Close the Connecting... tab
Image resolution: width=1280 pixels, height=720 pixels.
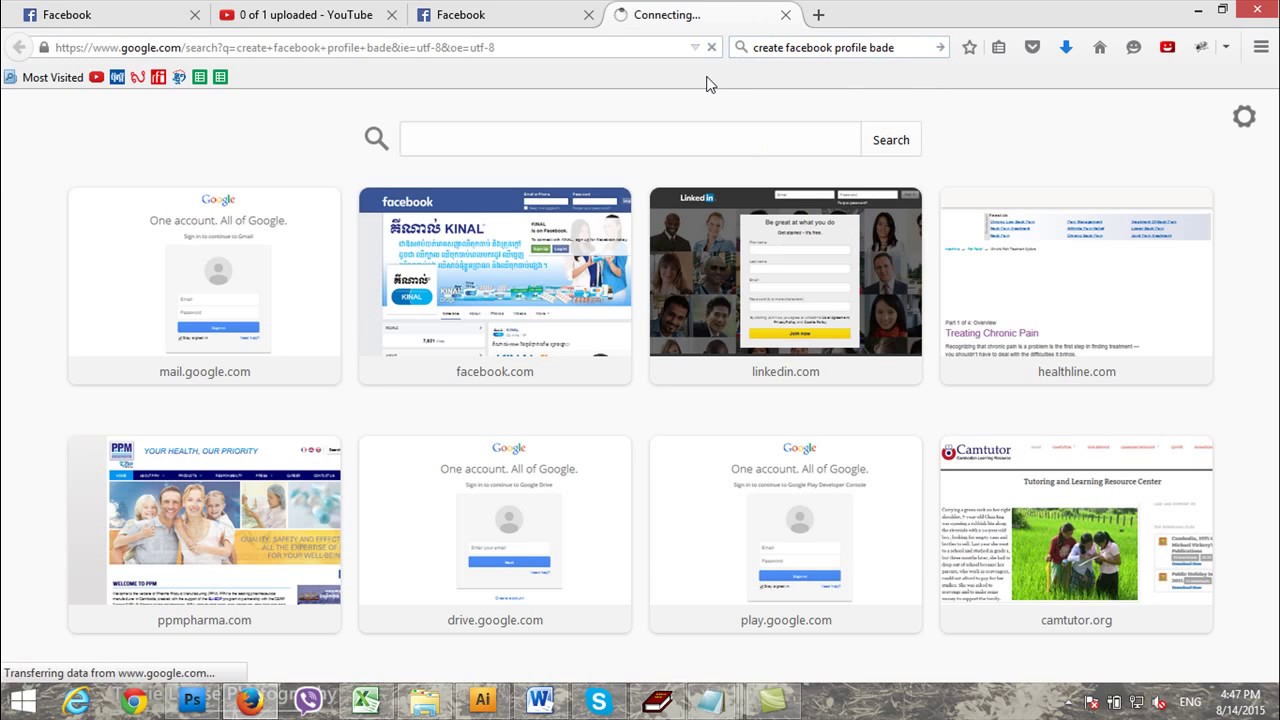click(786, 15)
